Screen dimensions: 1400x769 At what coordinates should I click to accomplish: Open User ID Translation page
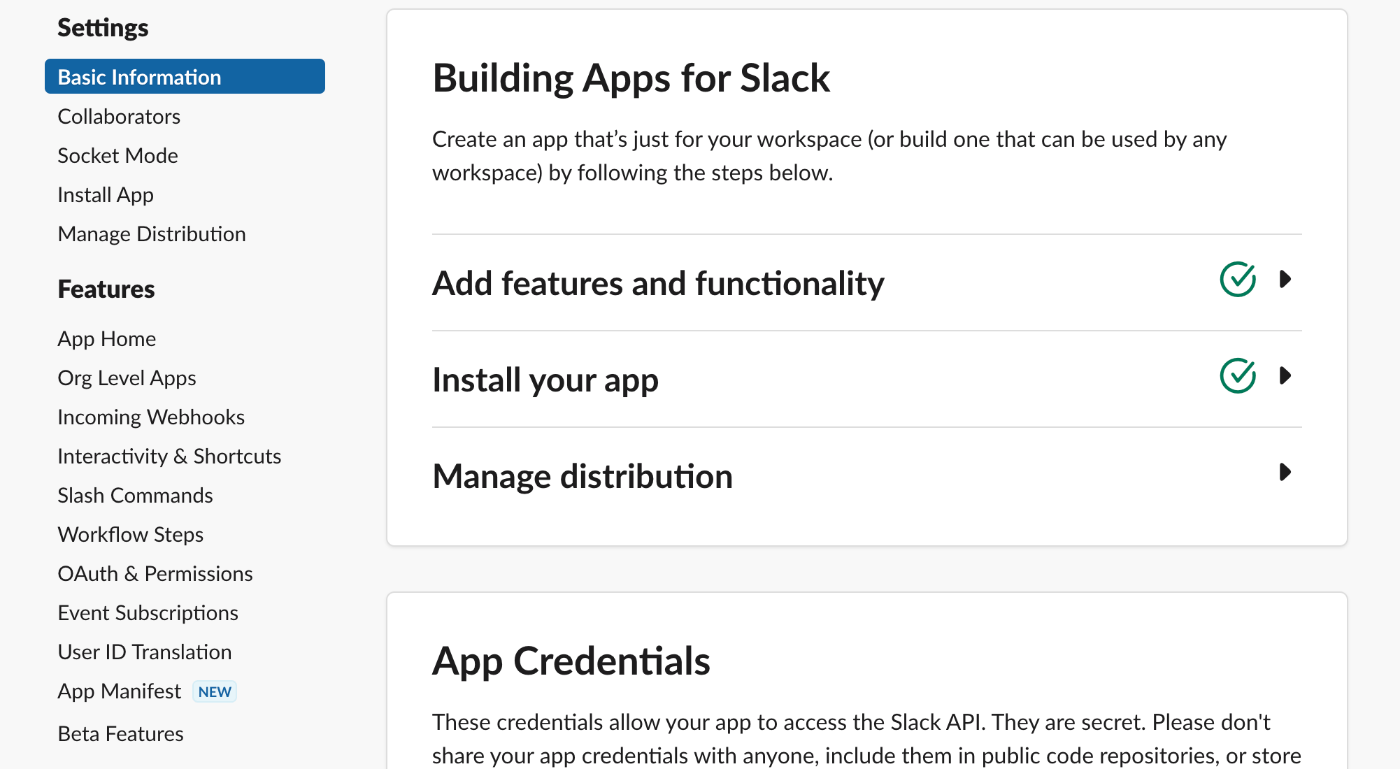click(145, 652)
